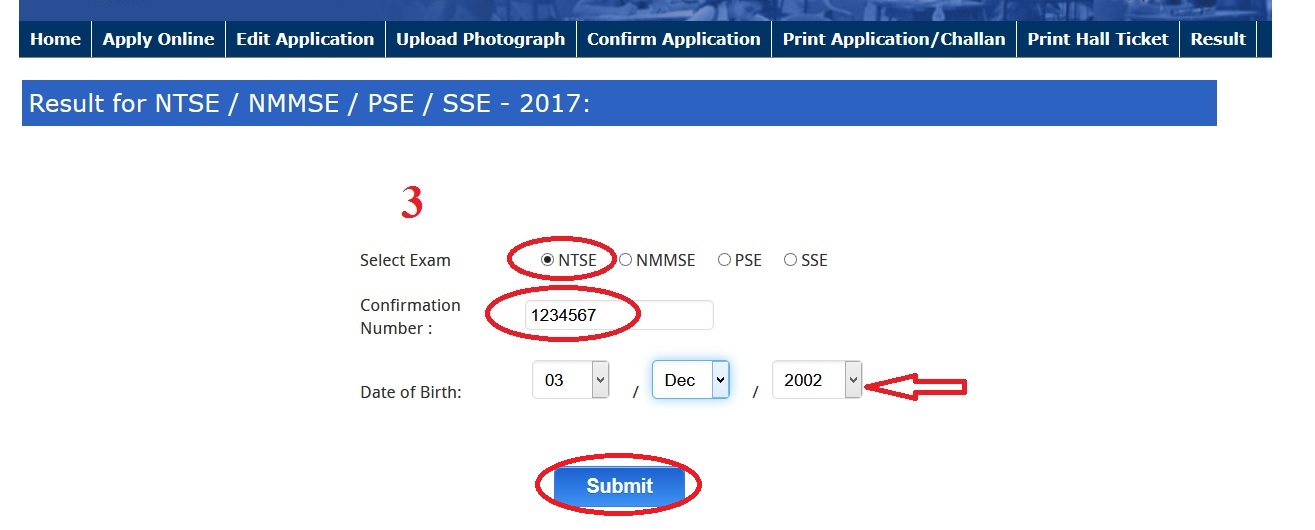Open the birth month dropdown showing Dec

click(690, 380)
